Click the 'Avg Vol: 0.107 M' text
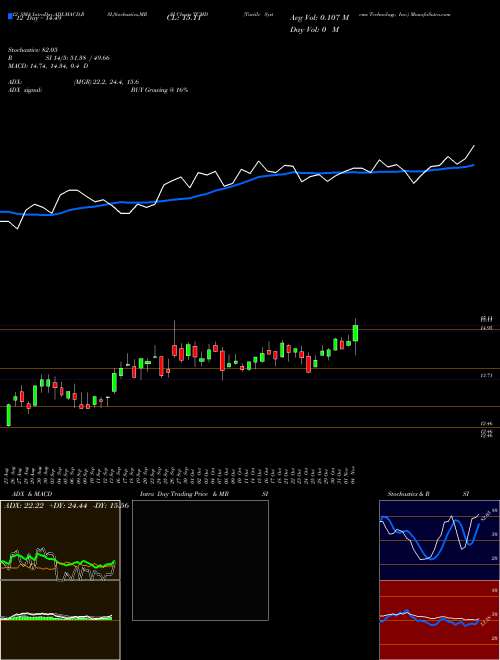Screen dimensions: 500x660 pyautogui.click(x=319, y=18)
